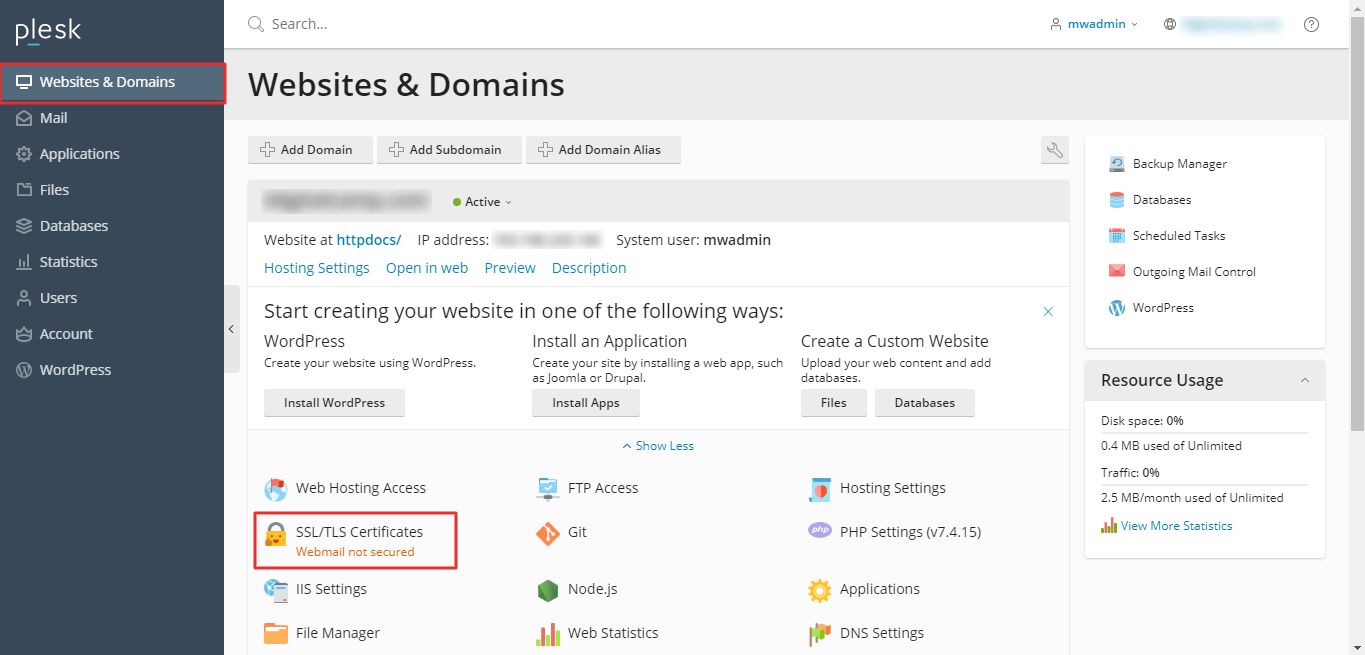Click the Description link
Screen dimensions: 1365x655
pos(589,268)
